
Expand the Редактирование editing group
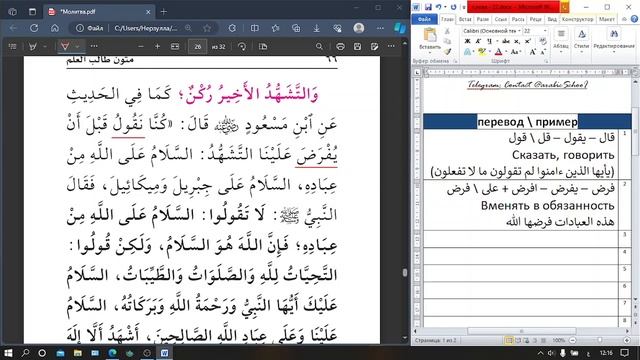click(x=614, y=40)
